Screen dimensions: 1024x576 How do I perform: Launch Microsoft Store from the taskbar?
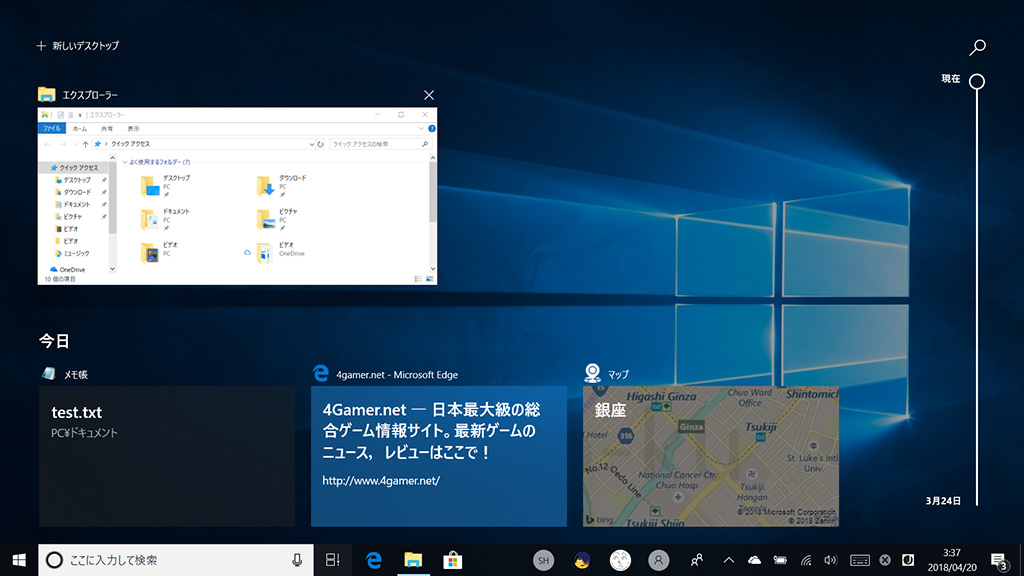451,560
